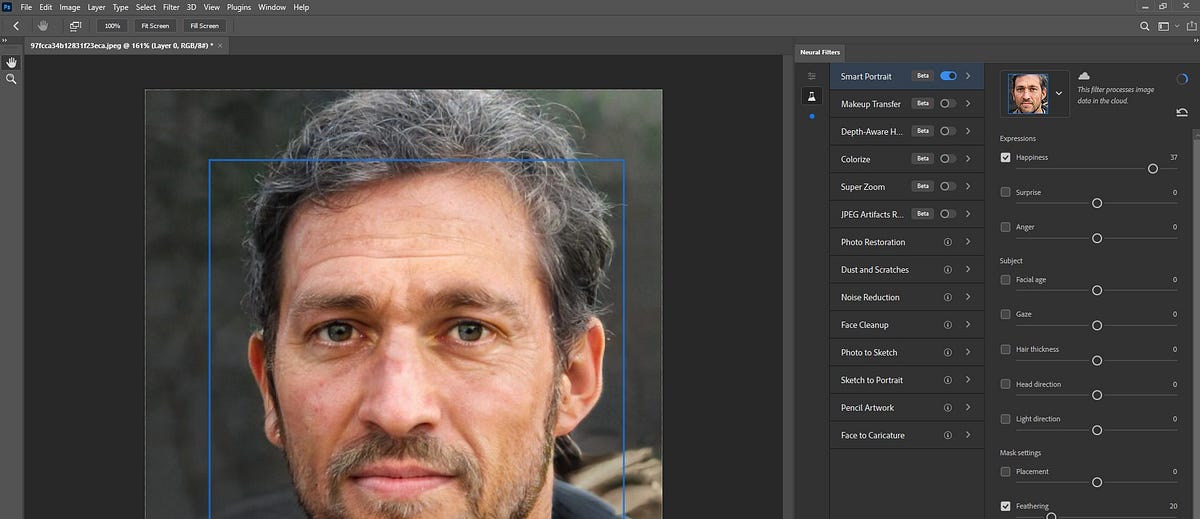Uncheck the Happiness checkbox
Screen dimensions: 1200x519
(1005, 157)
